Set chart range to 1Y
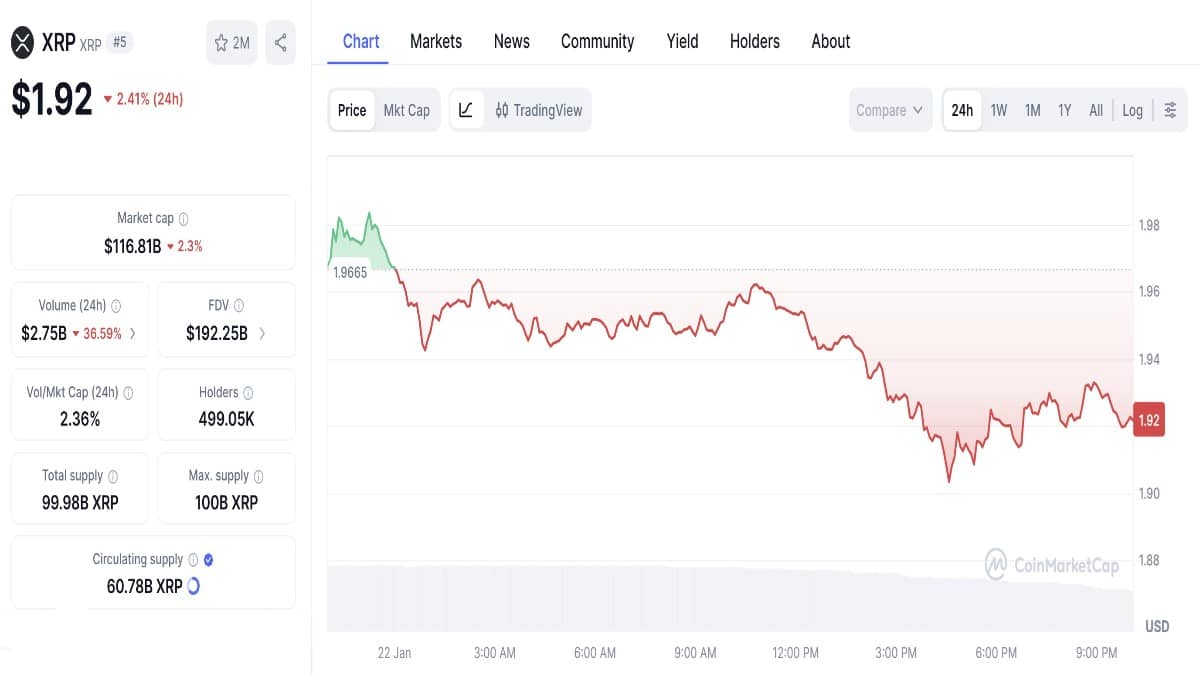 click(x=1065, y=110)
